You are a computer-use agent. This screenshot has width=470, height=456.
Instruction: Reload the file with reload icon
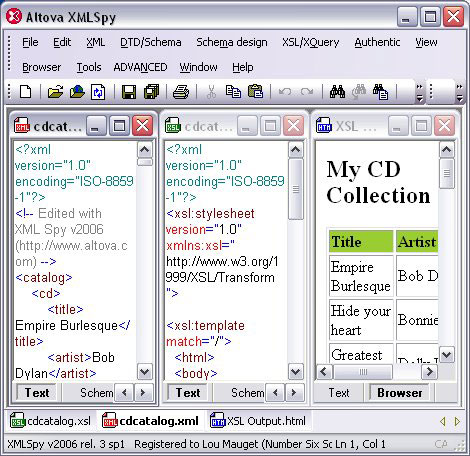[98, 92]
